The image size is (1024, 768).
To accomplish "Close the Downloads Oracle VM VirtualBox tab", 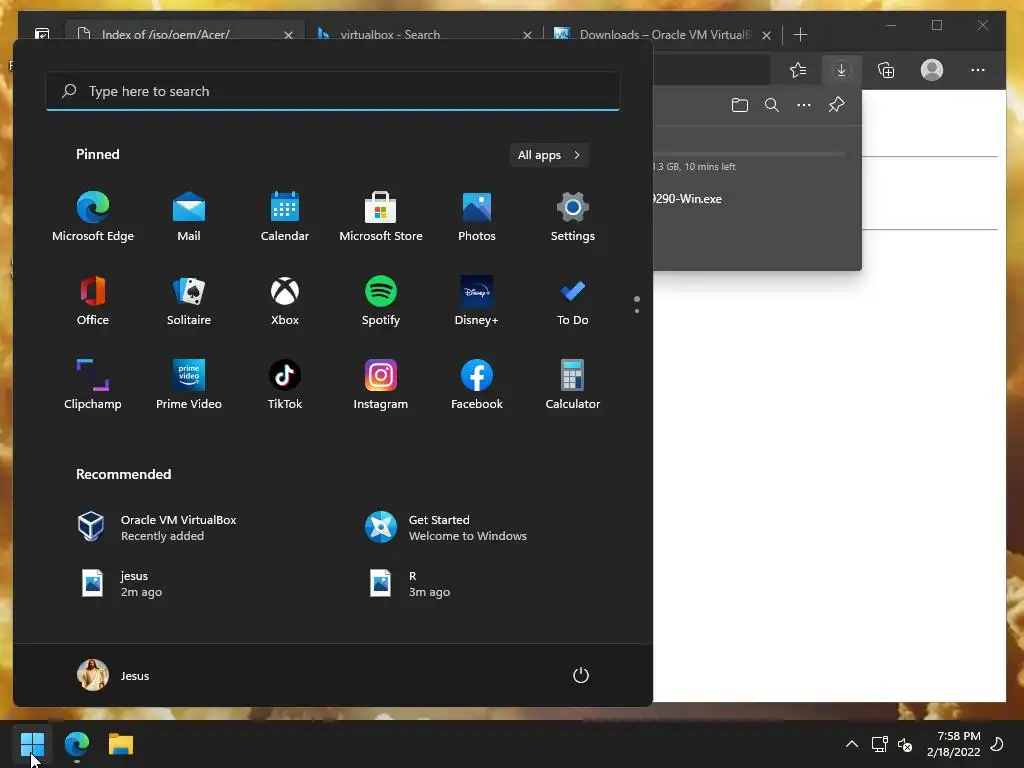I will (x=767, y=35).
